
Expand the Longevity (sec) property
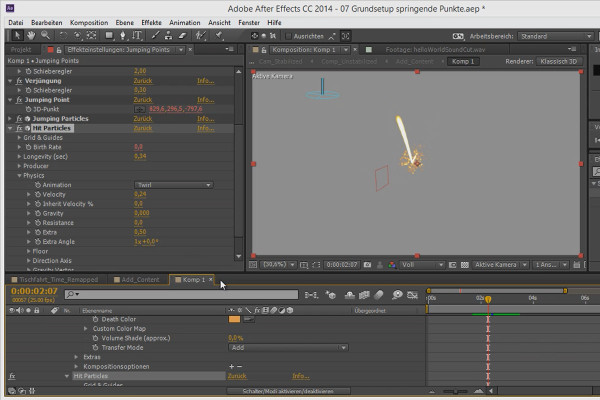coord(19,157)
